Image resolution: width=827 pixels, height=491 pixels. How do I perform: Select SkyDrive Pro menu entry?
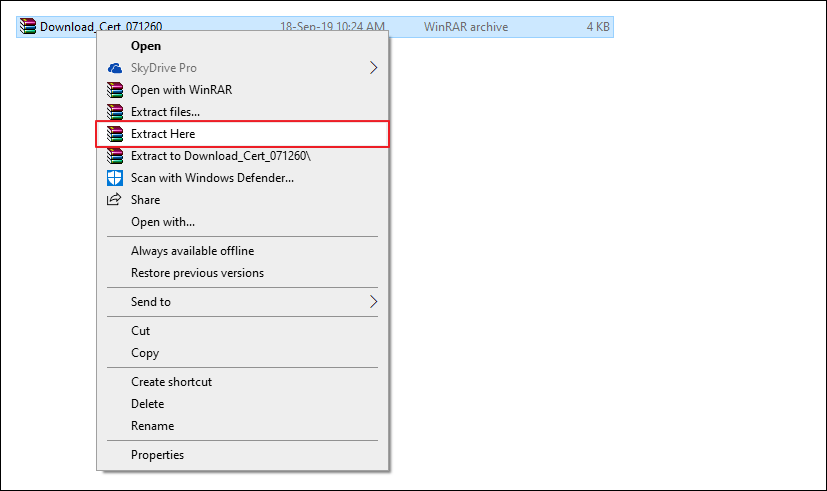pyautogui.click(x=243, y=68)
